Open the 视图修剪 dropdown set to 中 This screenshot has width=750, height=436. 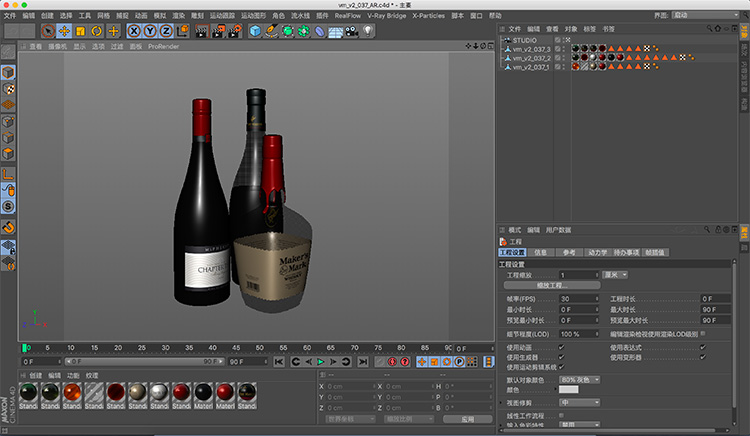[580, 403]
